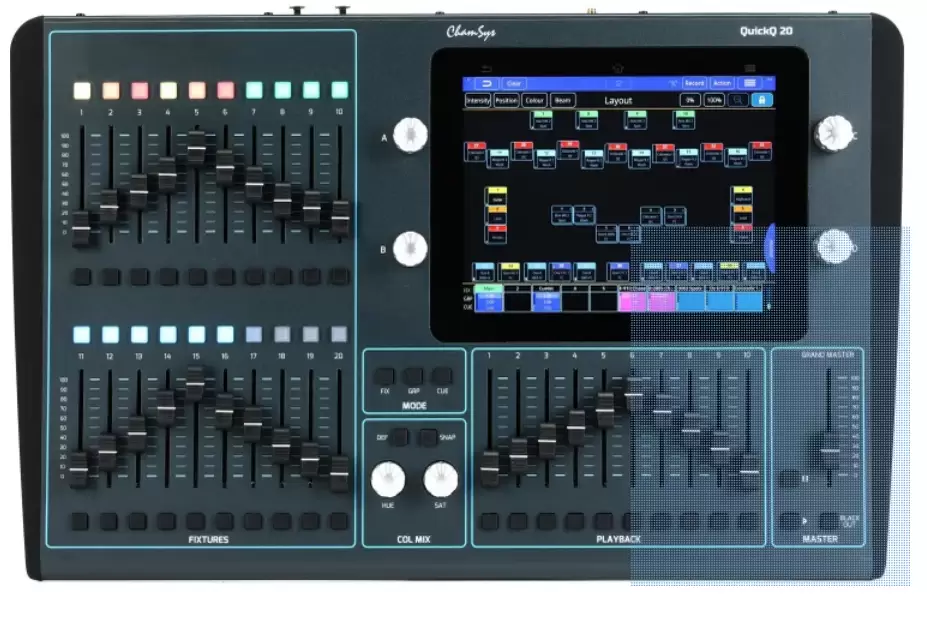The image size is (927, 621).
Task: Open the hamburger menu on the touchscreen toolbar
Action: coord(750,83)
